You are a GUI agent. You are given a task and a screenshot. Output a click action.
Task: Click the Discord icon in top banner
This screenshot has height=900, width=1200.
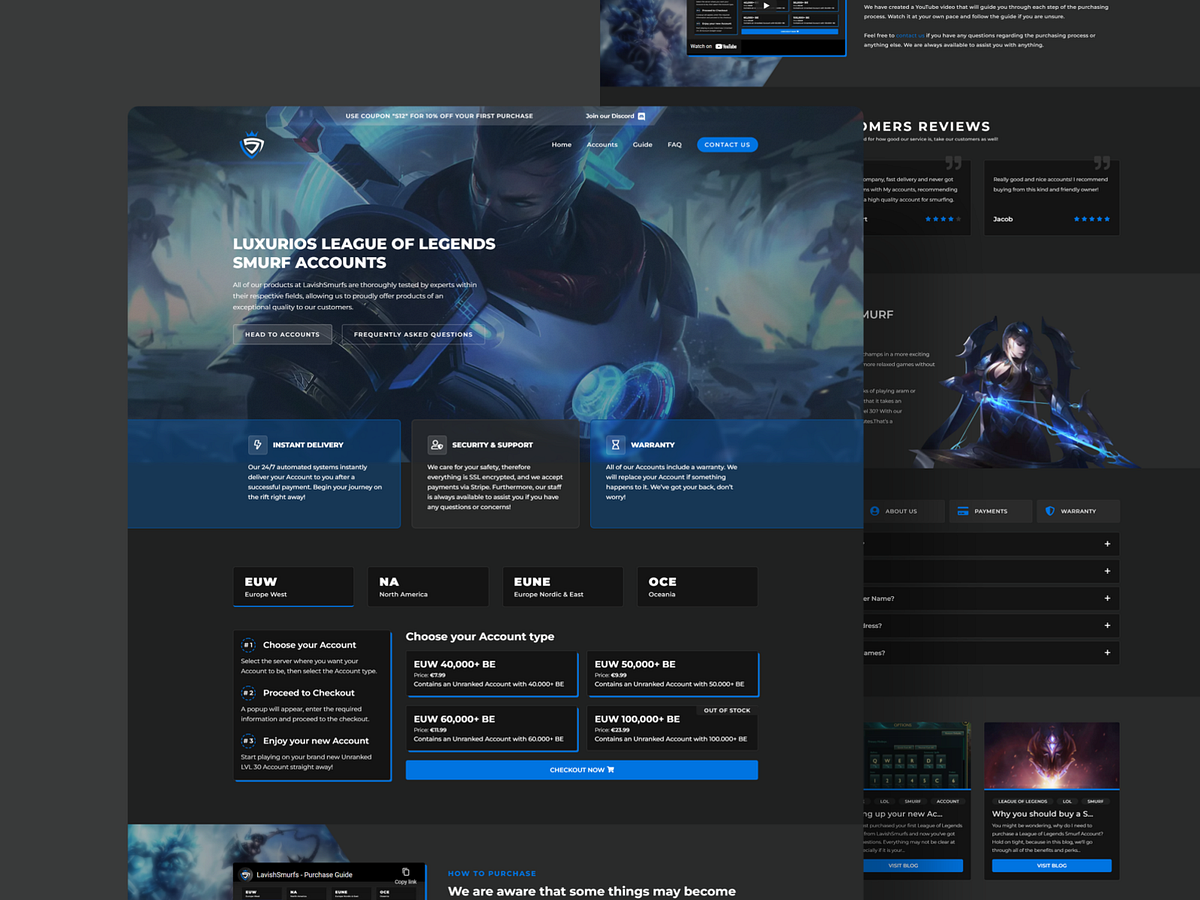[642, 116]
